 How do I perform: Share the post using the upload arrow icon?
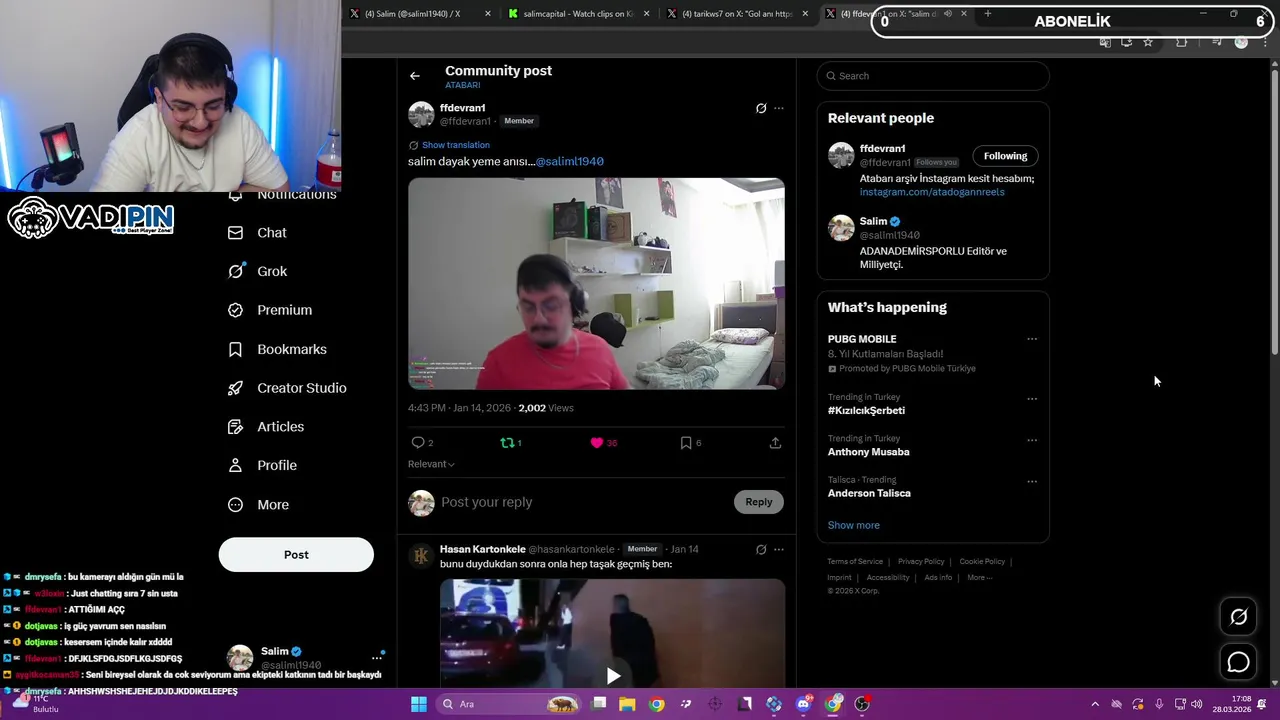coord(775,442)
